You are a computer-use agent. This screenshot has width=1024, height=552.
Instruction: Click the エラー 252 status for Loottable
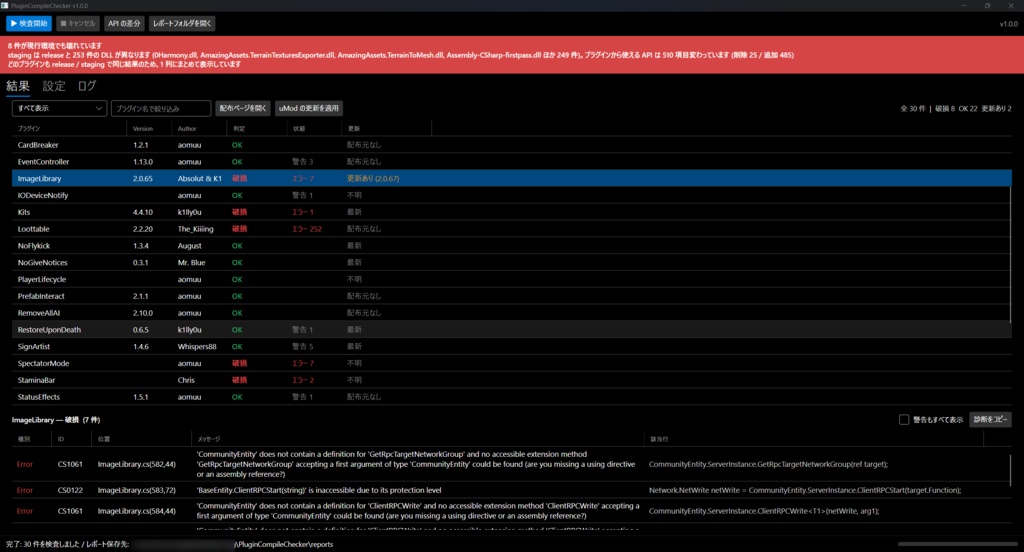click(x=307, y=229)
